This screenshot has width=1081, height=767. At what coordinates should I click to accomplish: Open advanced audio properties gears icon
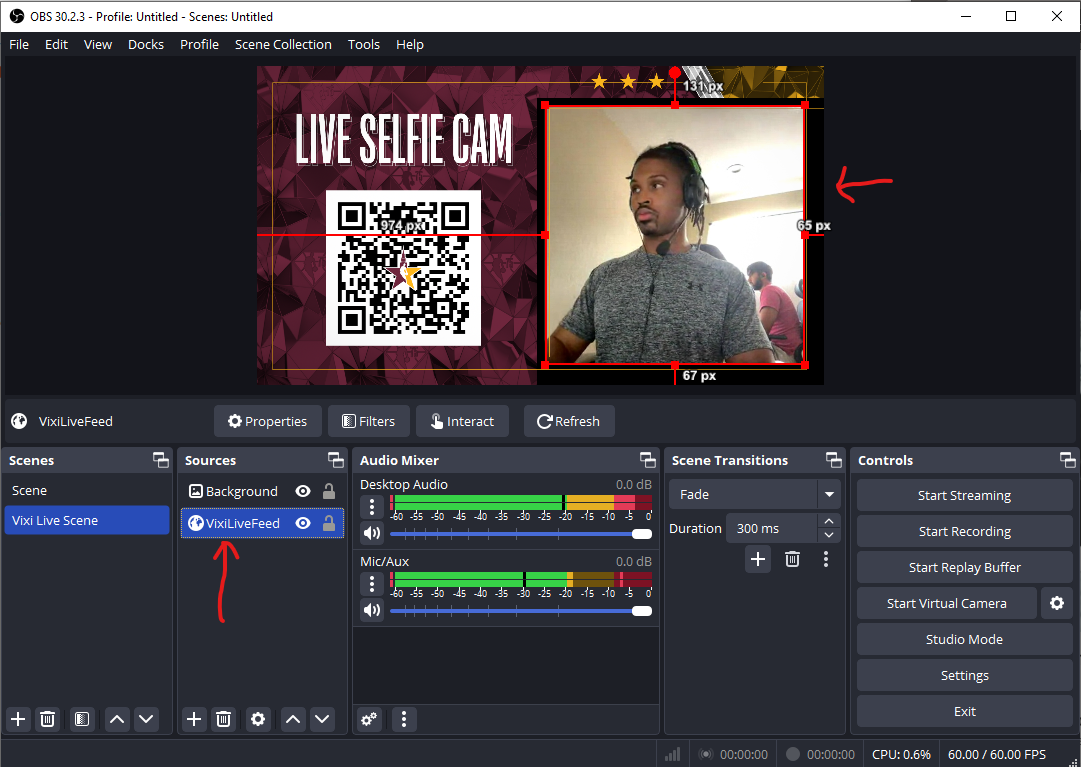[370, 718]
